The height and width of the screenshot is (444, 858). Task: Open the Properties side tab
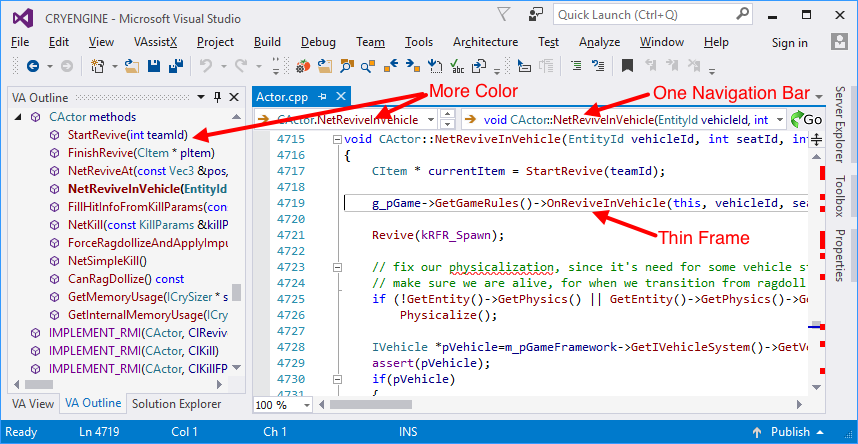pos(840,256)
